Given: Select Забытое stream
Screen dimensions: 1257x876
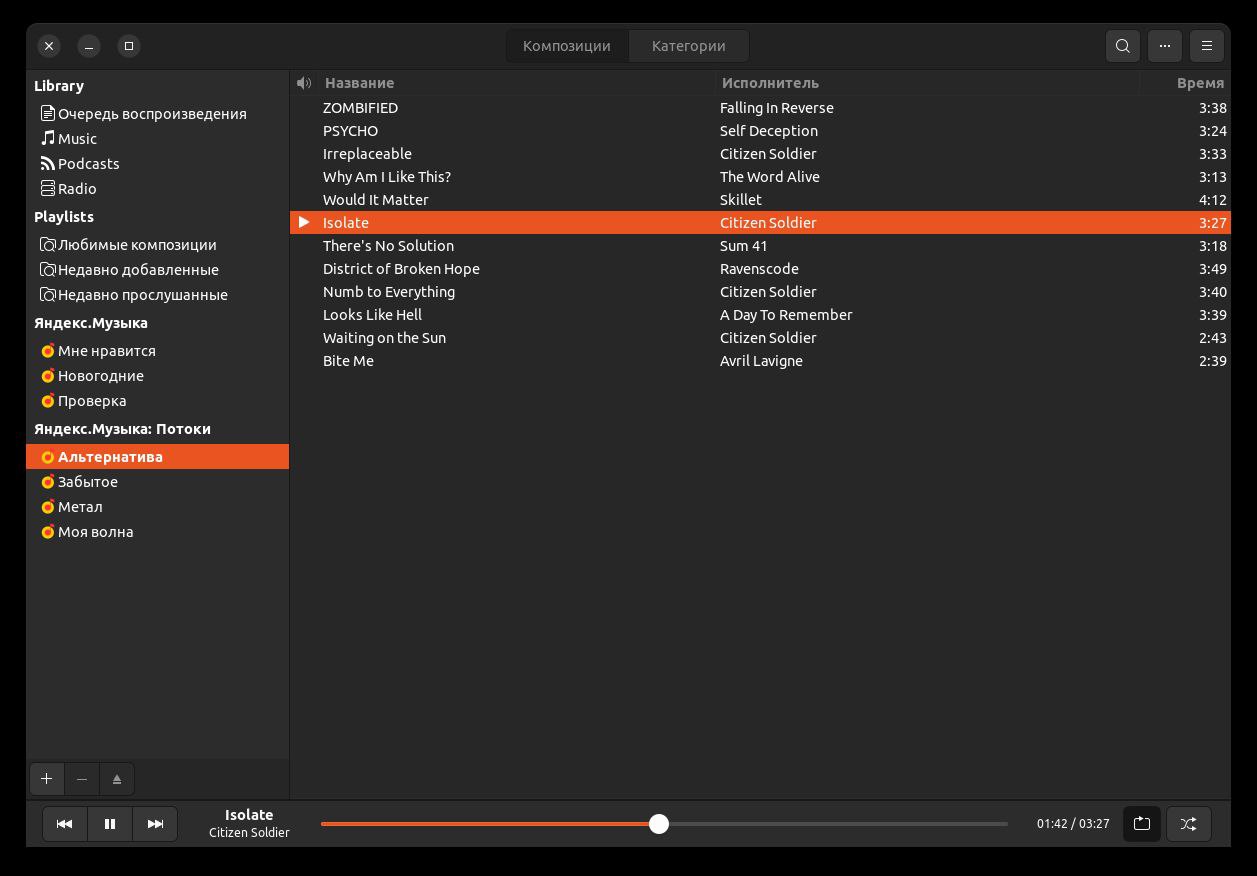Looking at the screenshot, I should (x=157, y=482).
